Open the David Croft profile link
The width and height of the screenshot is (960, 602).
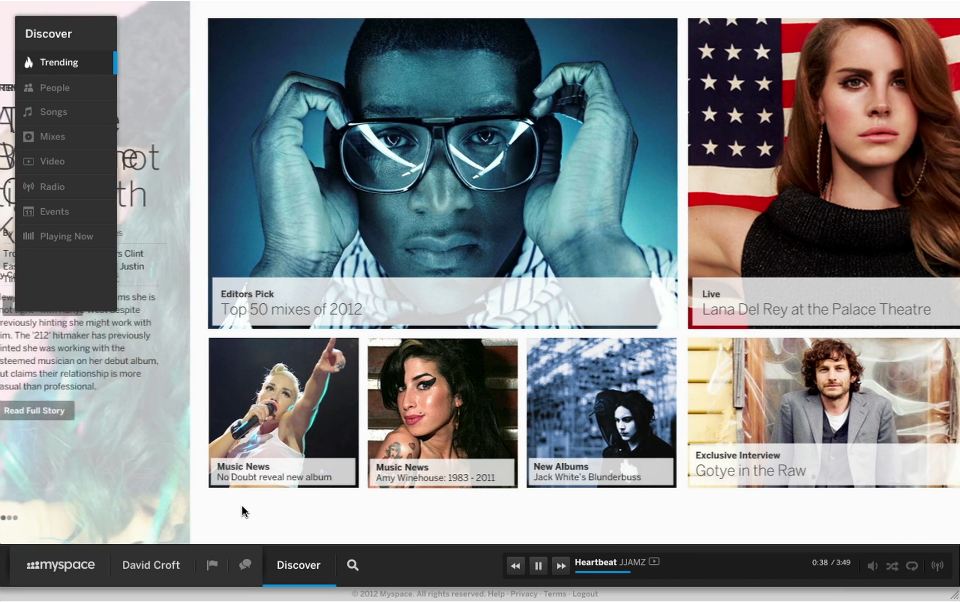[x=151, y=565]
